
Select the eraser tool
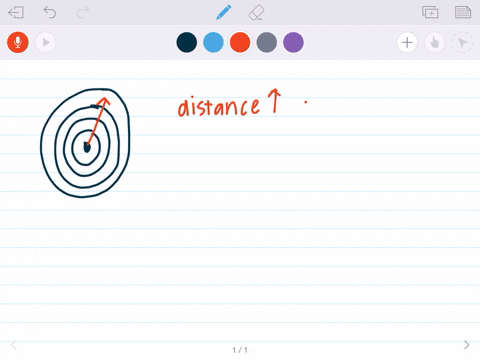[256, 13]
